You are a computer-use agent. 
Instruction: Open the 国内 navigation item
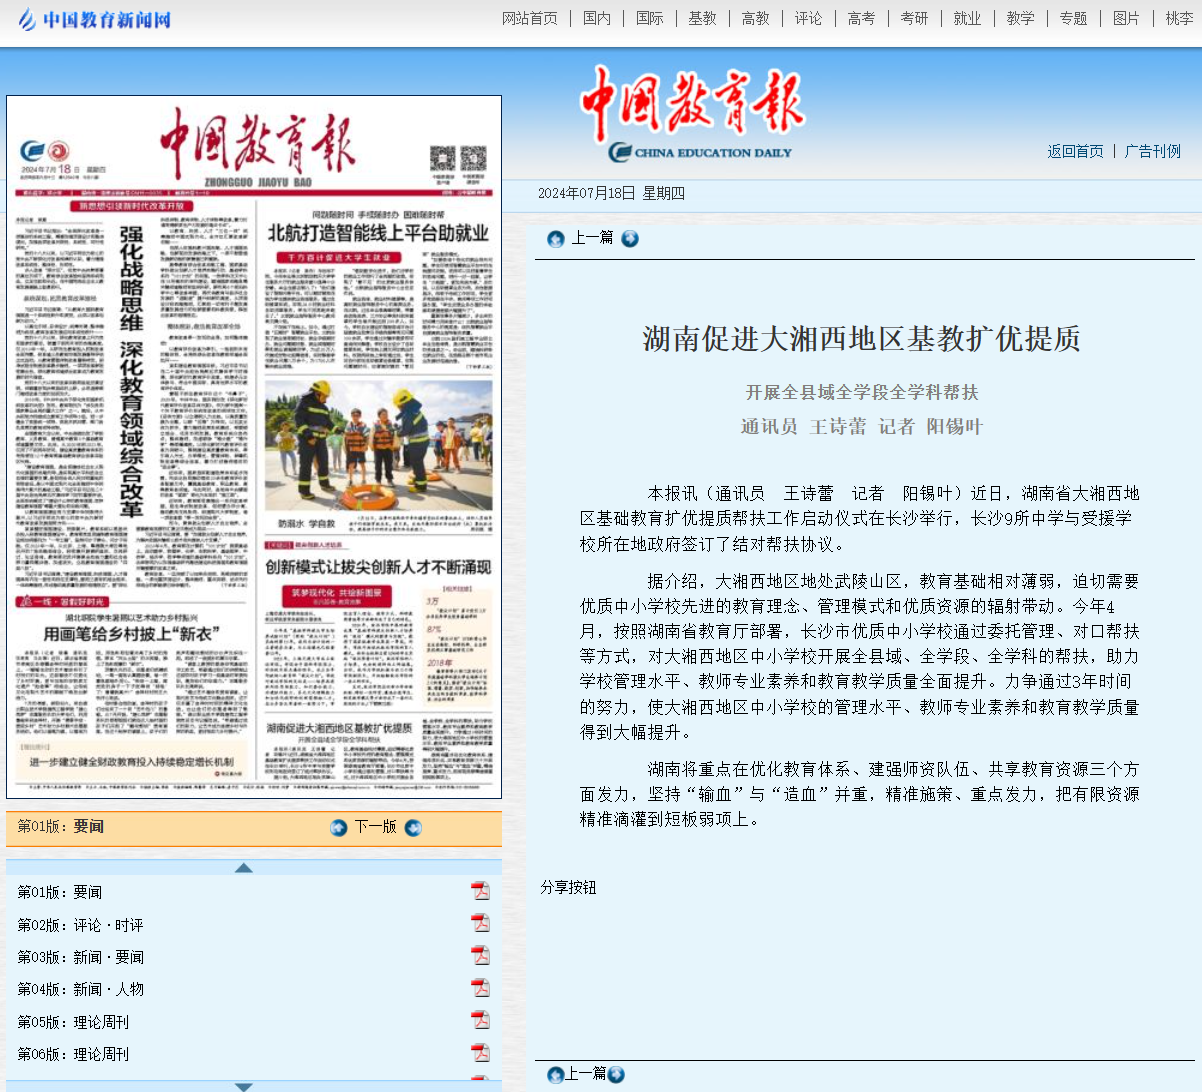pyautogui.click(x=597, y=18)
